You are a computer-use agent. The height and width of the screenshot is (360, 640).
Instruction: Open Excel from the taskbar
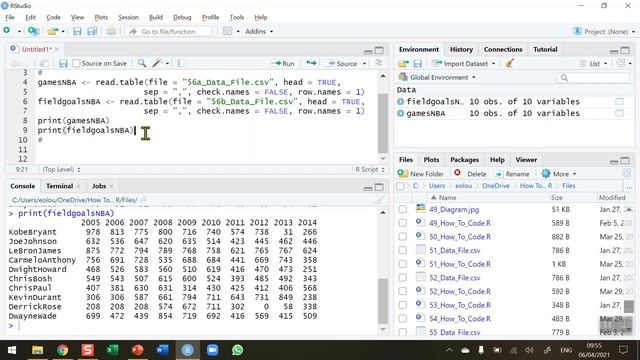click(x=112, y=350)
